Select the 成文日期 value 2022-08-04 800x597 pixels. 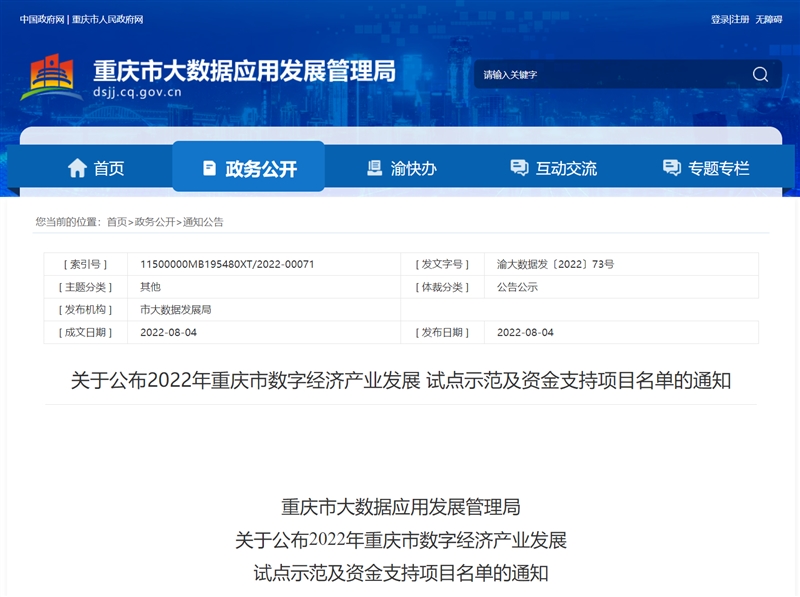(x=168, y=332)
